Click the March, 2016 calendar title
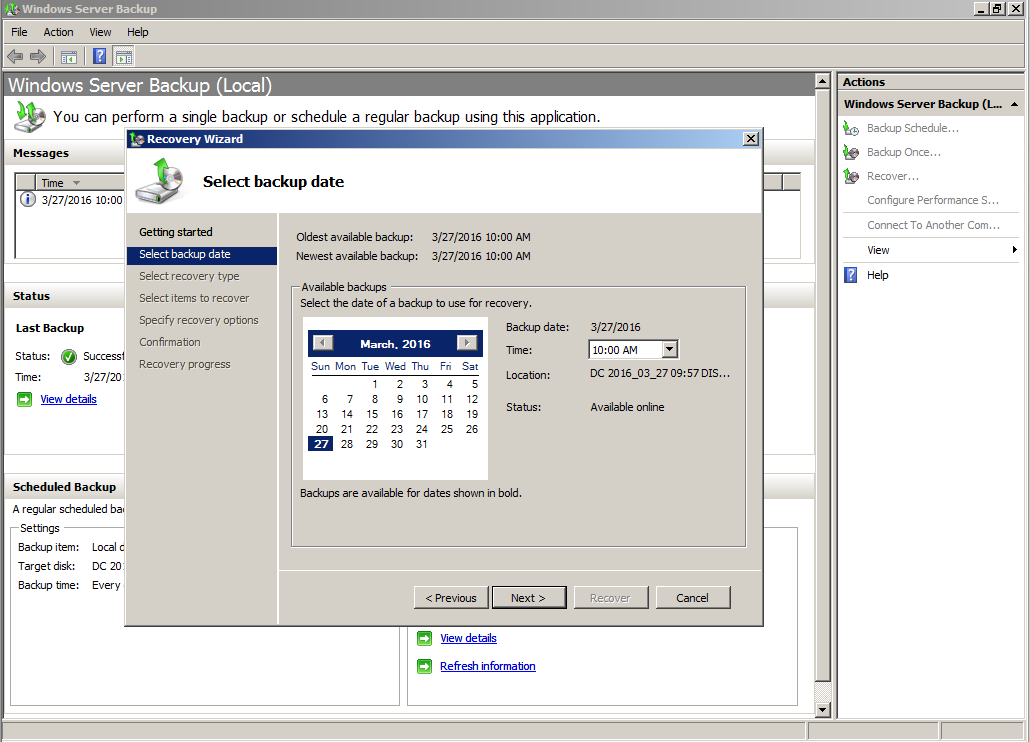This screenshot has height=742, width=1030. pos(395,344)
